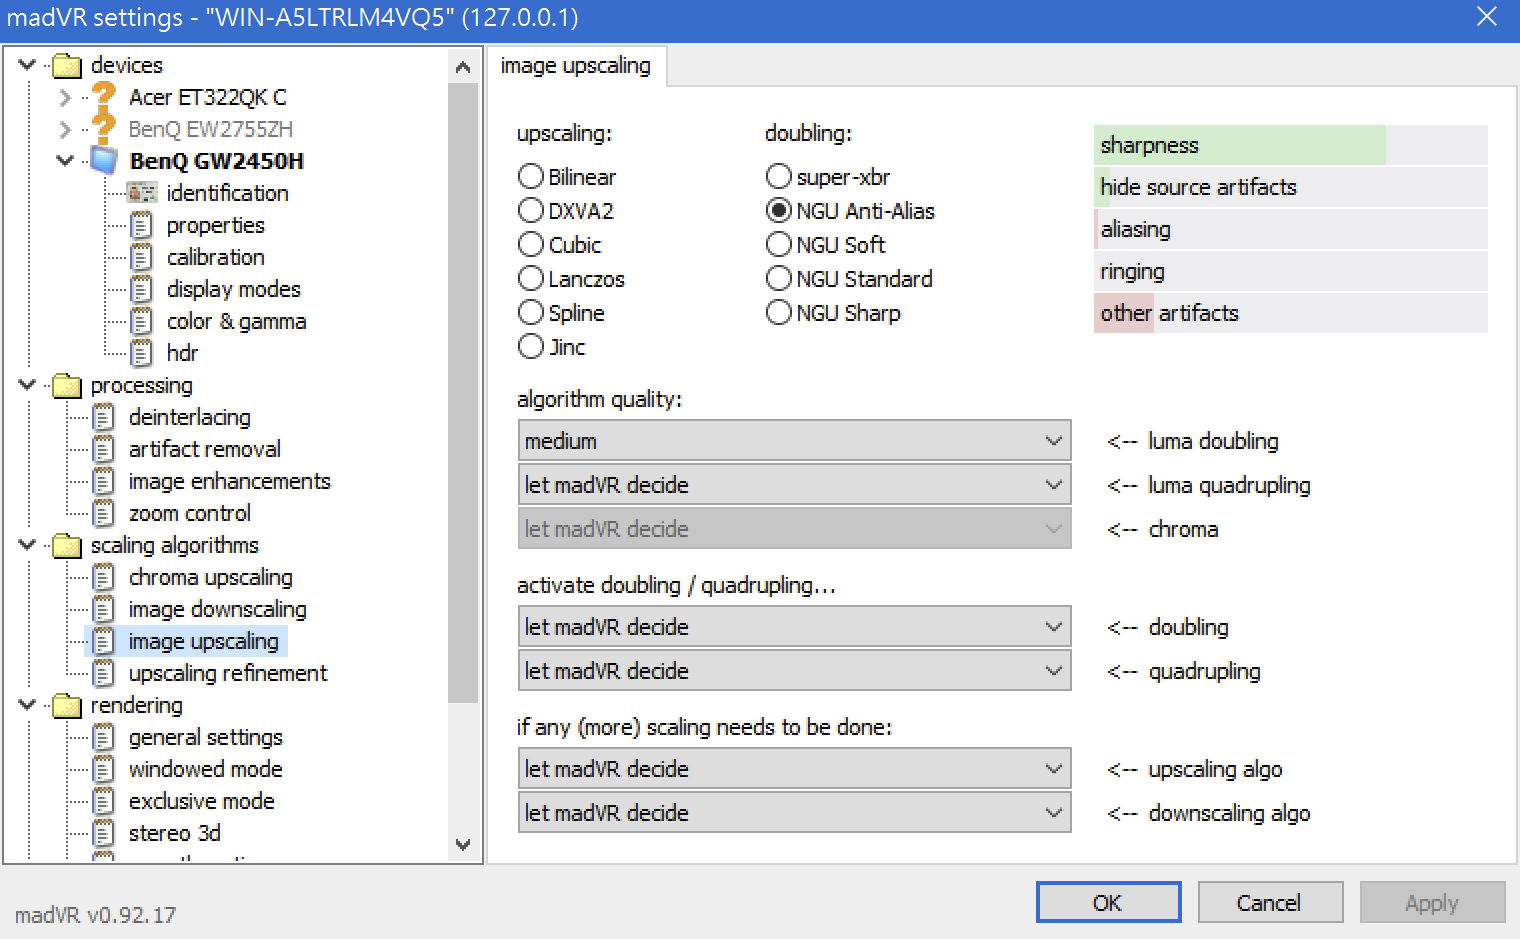Screen dimensions: 1520x939
Task: Click the devices folder icon
Action: [67, 66]
